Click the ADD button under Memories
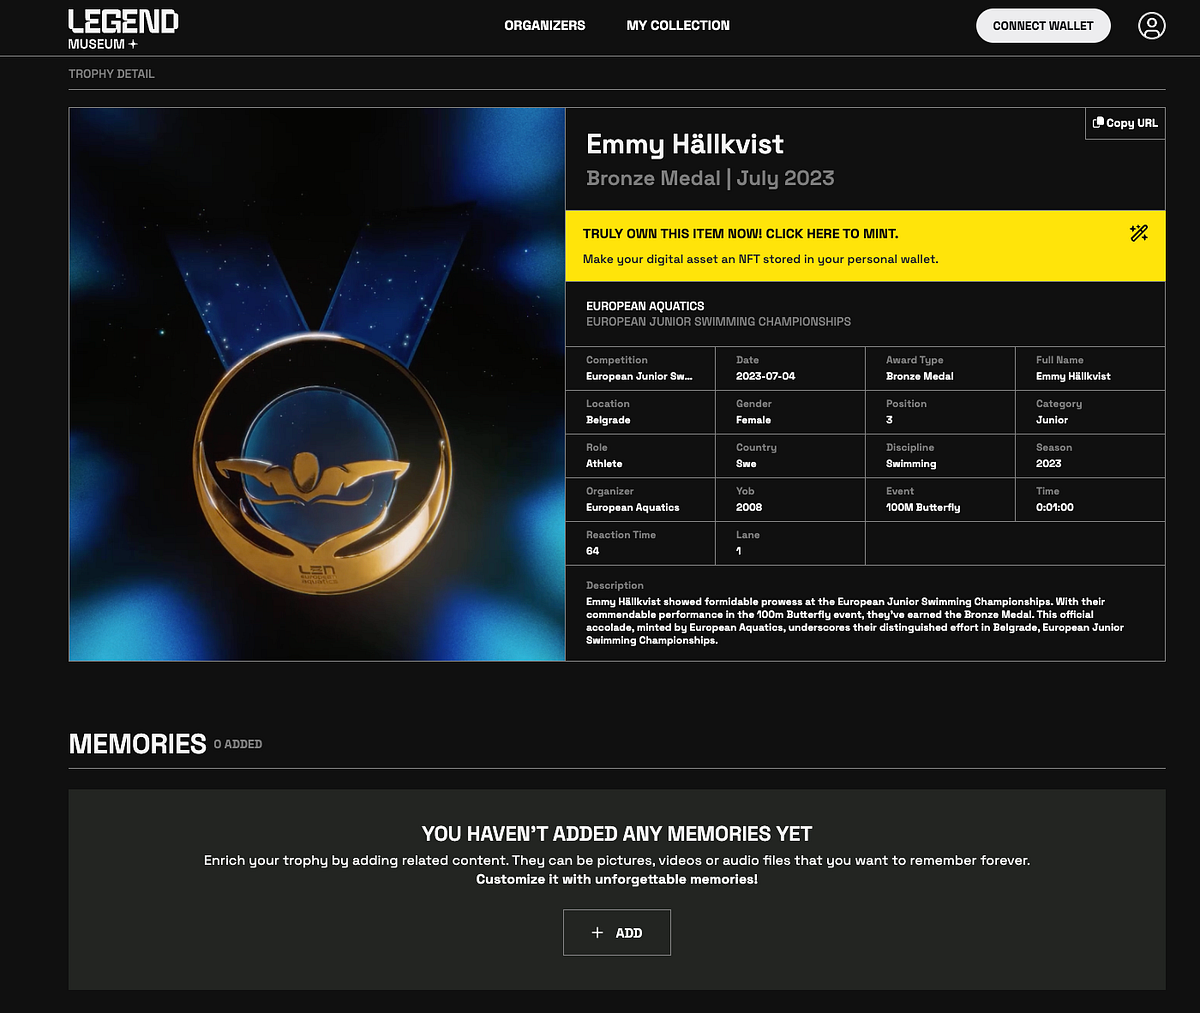This screenshot has width=1200, height=1013. coord(617,931)
